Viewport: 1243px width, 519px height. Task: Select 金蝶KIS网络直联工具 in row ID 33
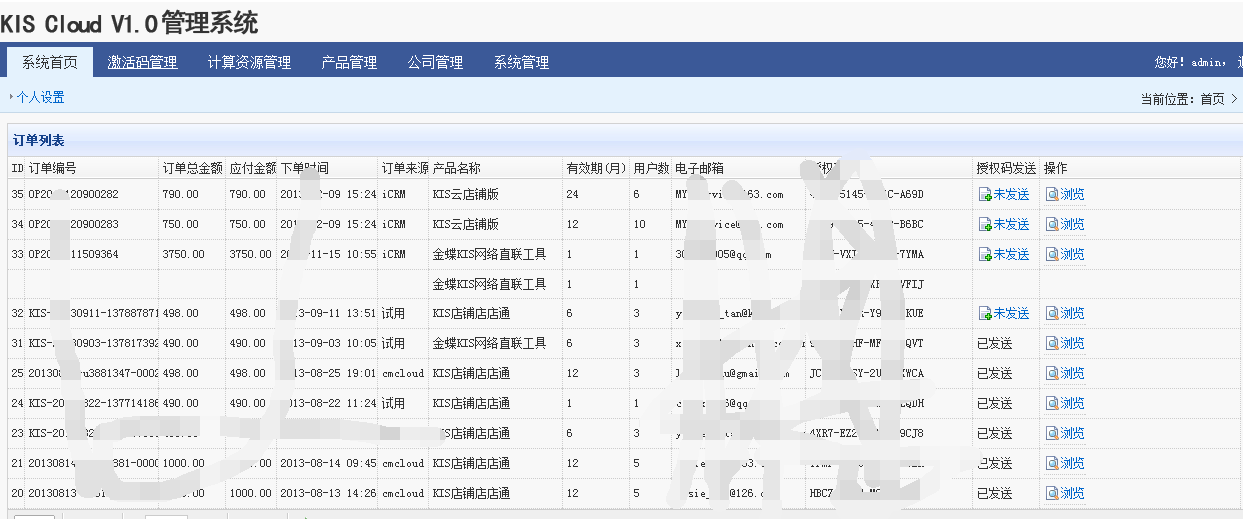coord(489,255)
